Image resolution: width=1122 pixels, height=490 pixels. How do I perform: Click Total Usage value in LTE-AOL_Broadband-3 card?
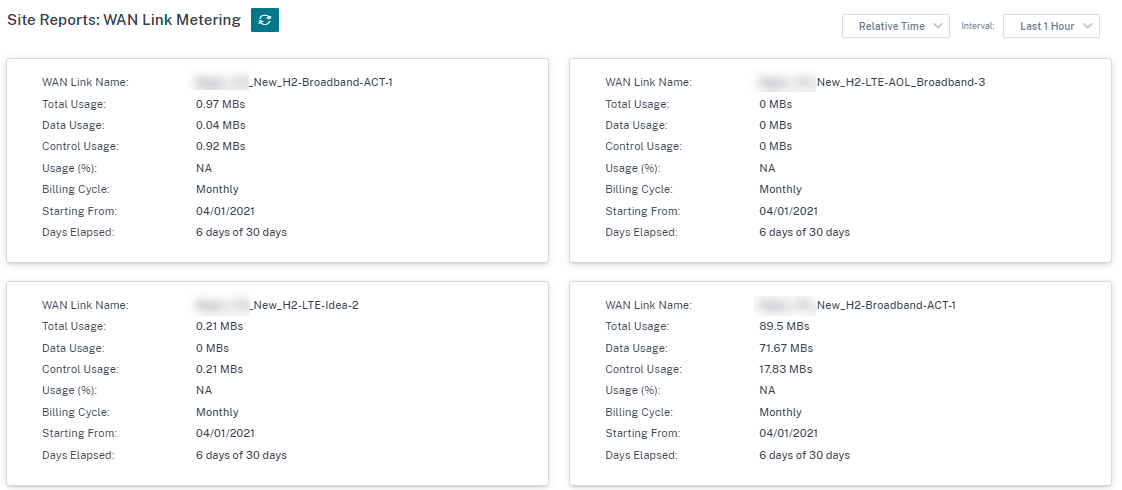pos(776,104)
